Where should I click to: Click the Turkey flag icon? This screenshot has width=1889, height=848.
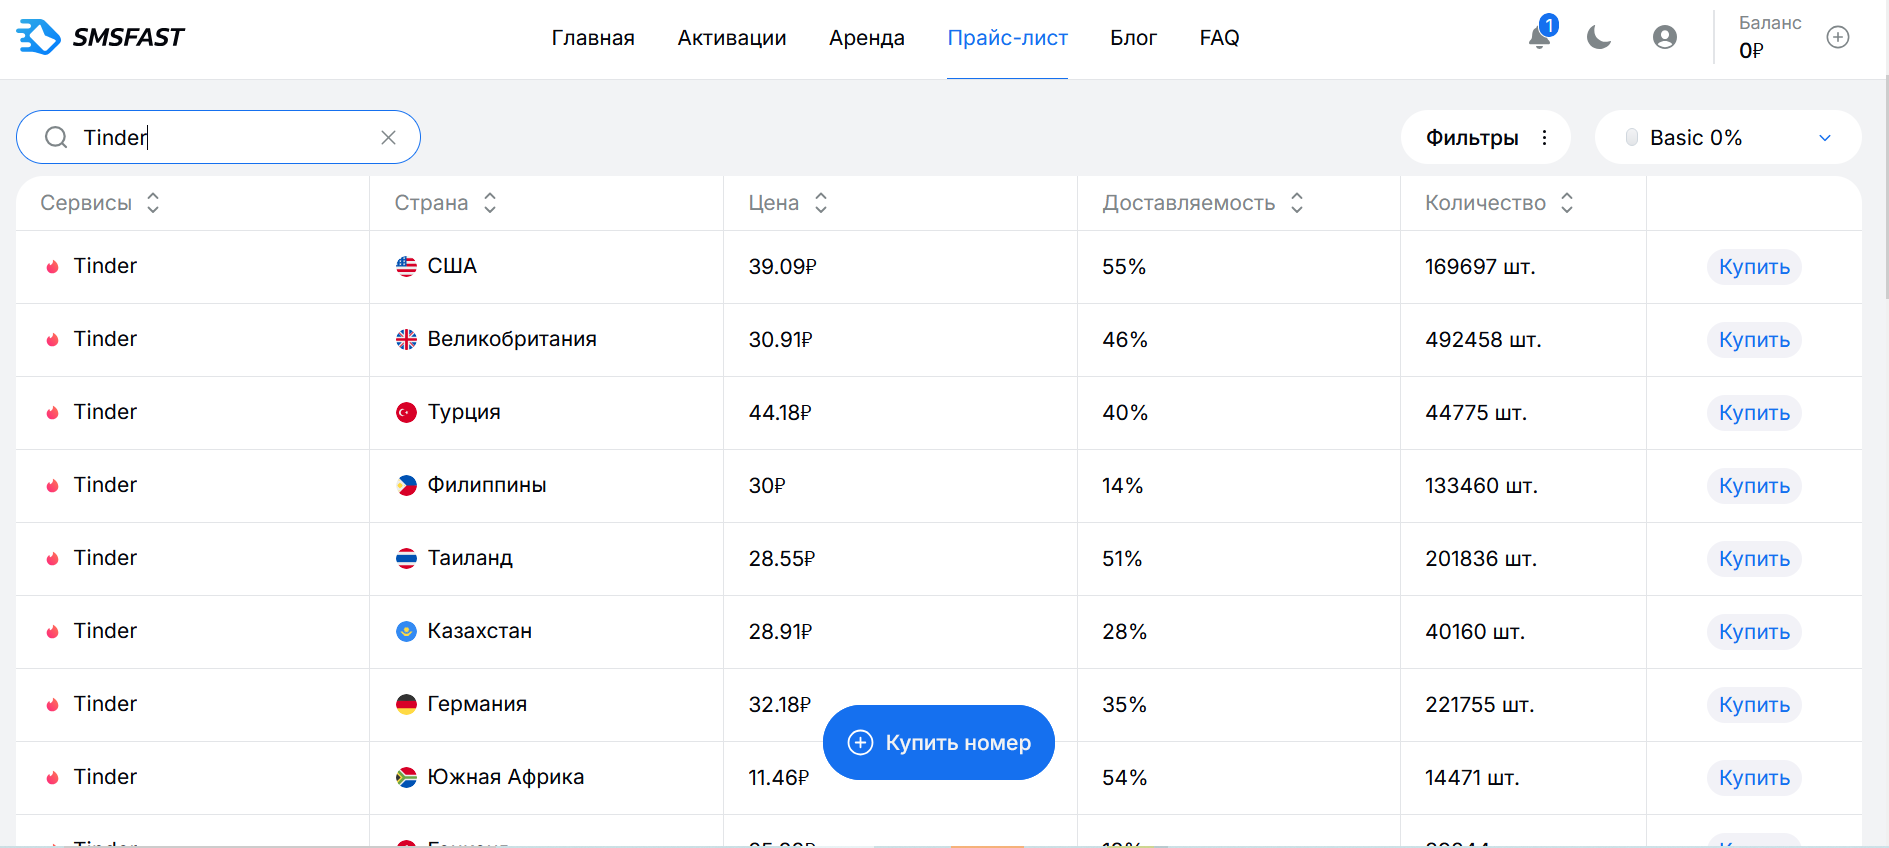(x=406, y=413)
